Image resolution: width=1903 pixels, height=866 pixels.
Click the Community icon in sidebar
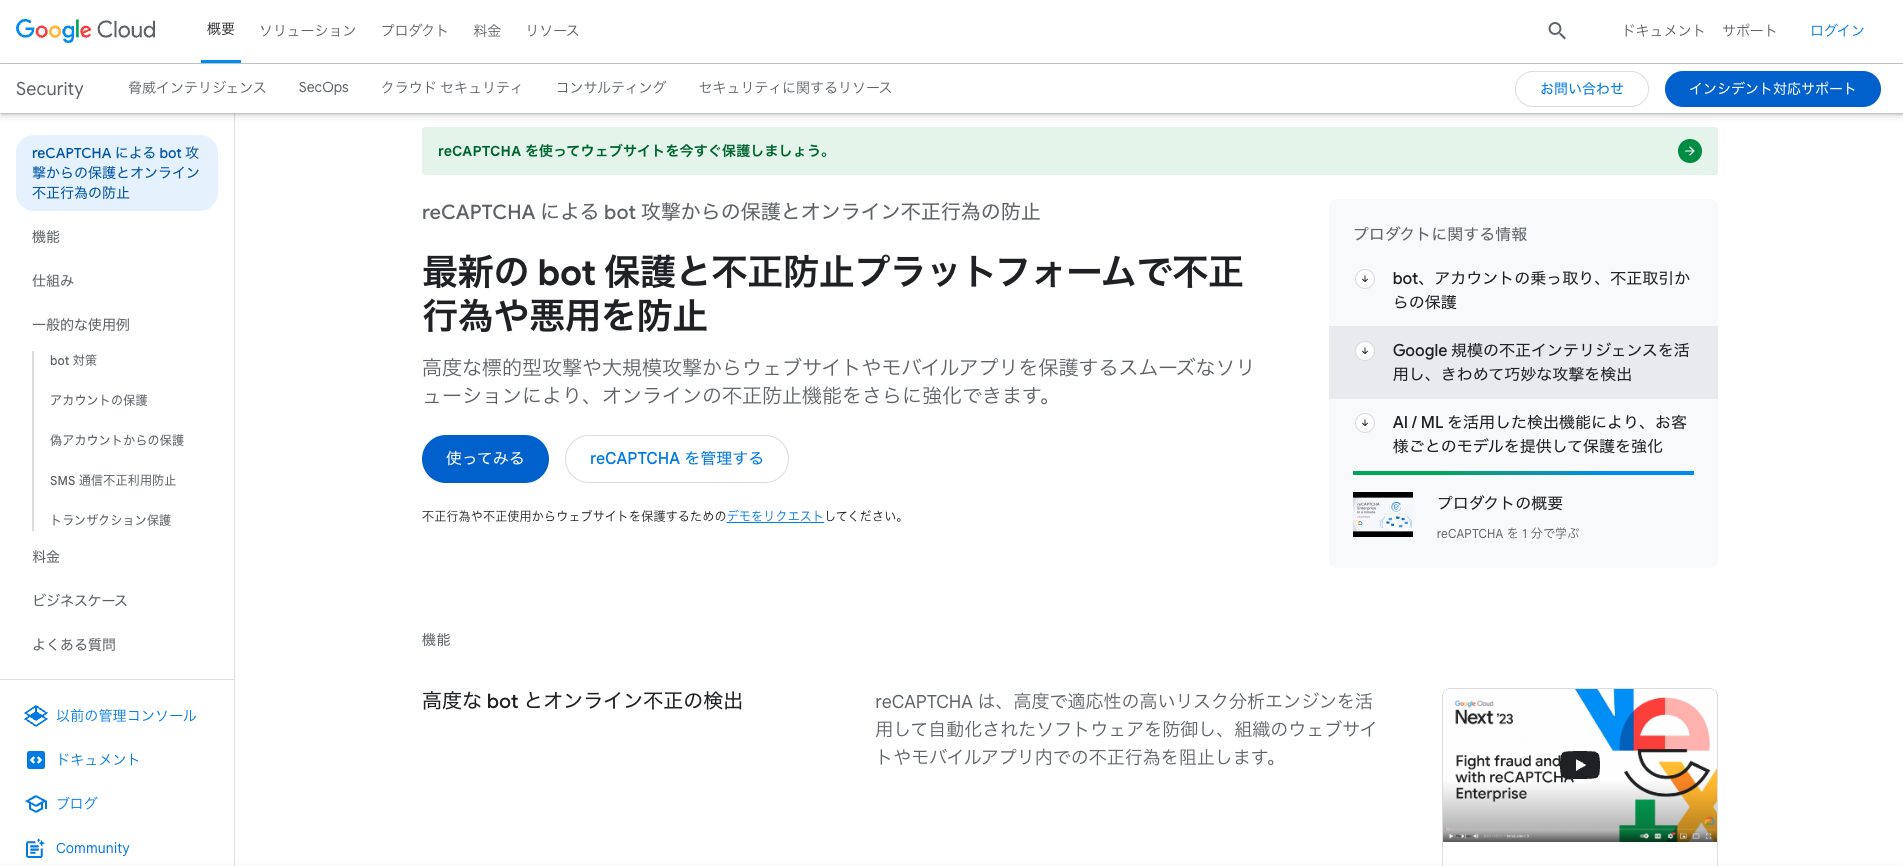click(x=36, y=848)
